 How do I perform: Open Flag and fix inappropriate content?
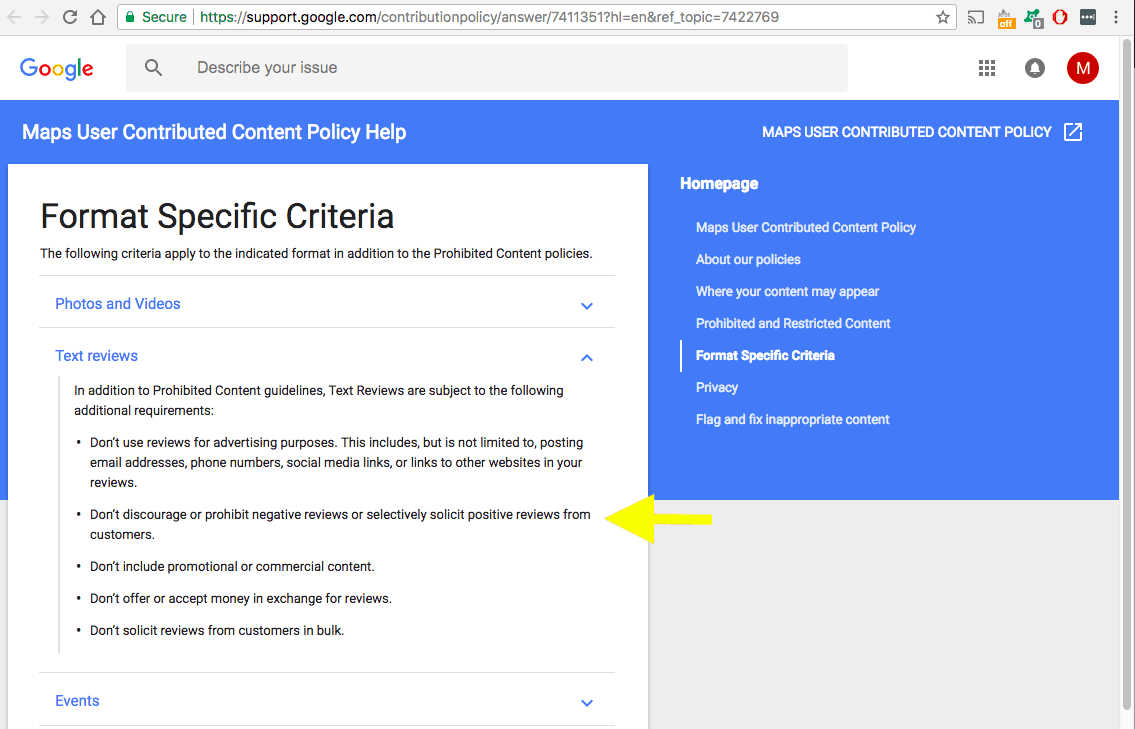792,419
